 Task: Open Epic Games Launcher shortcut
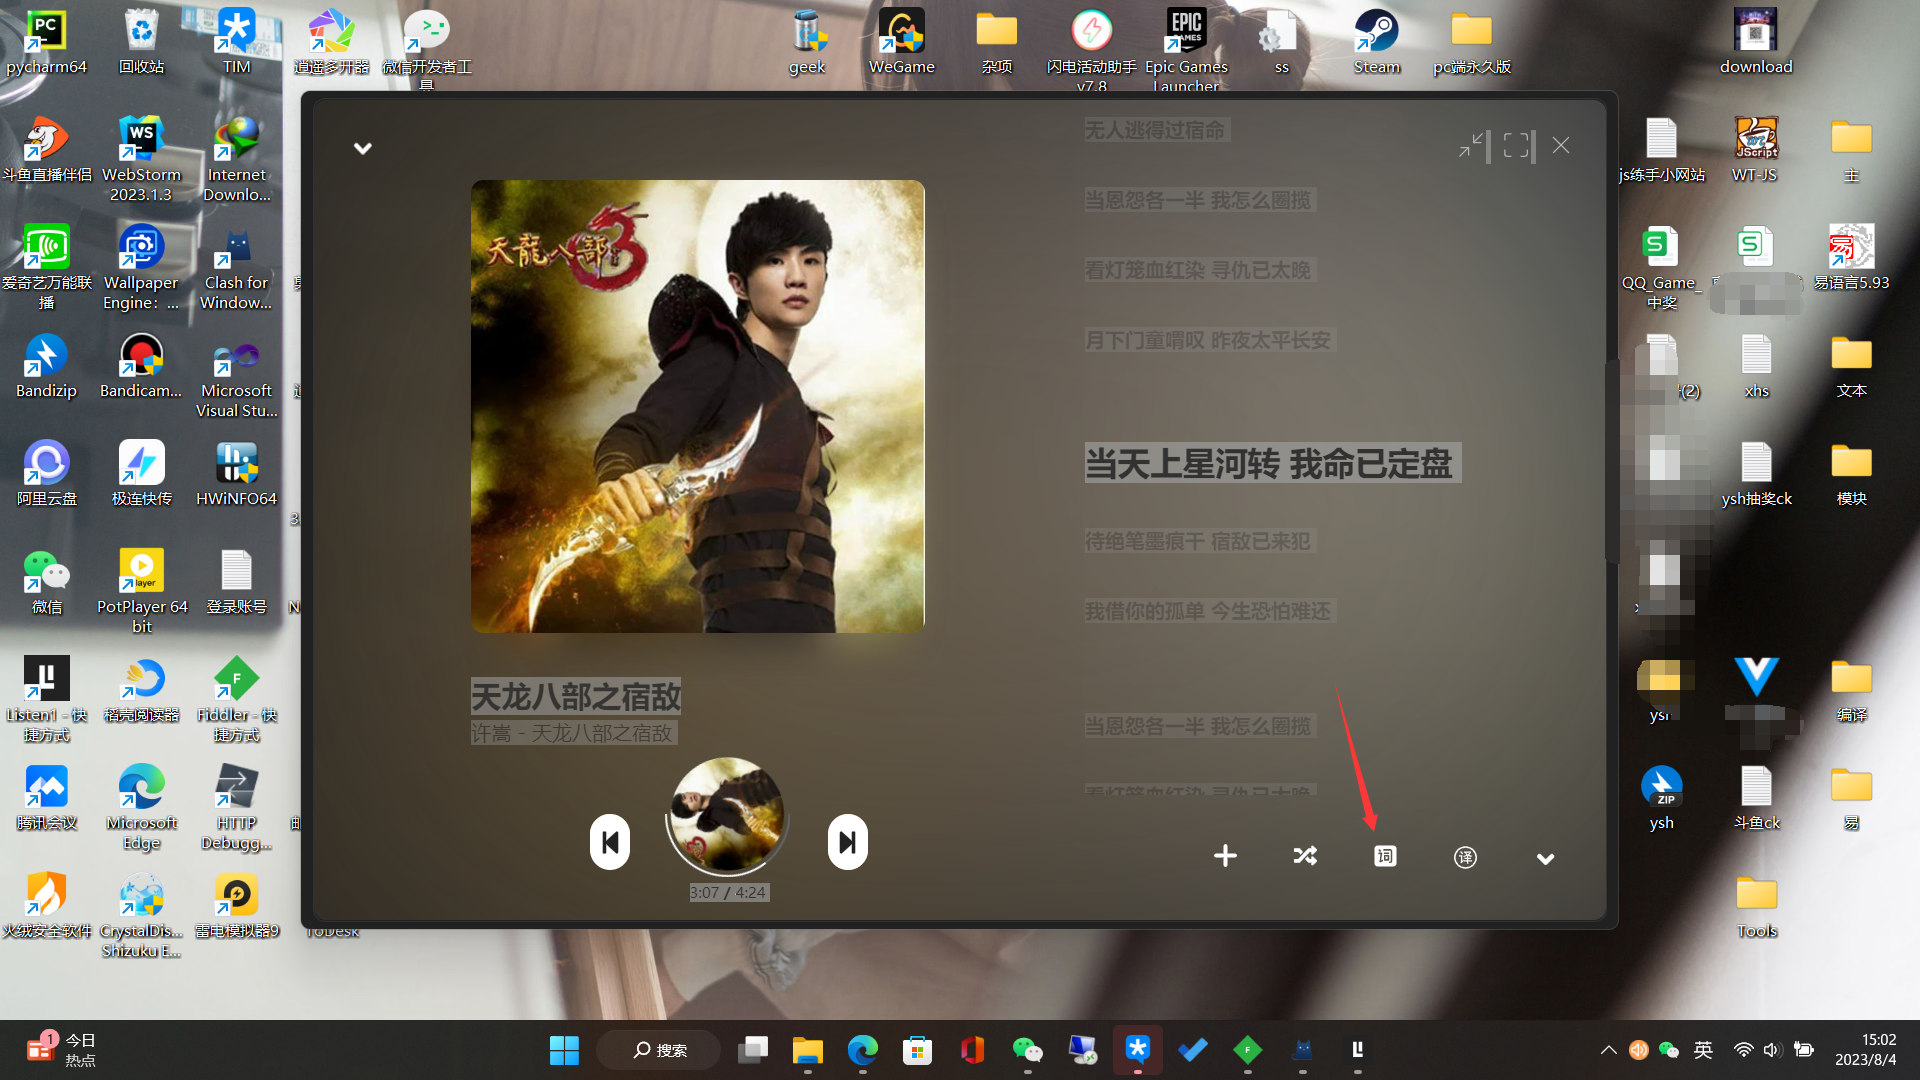[x=1186, y=50]
